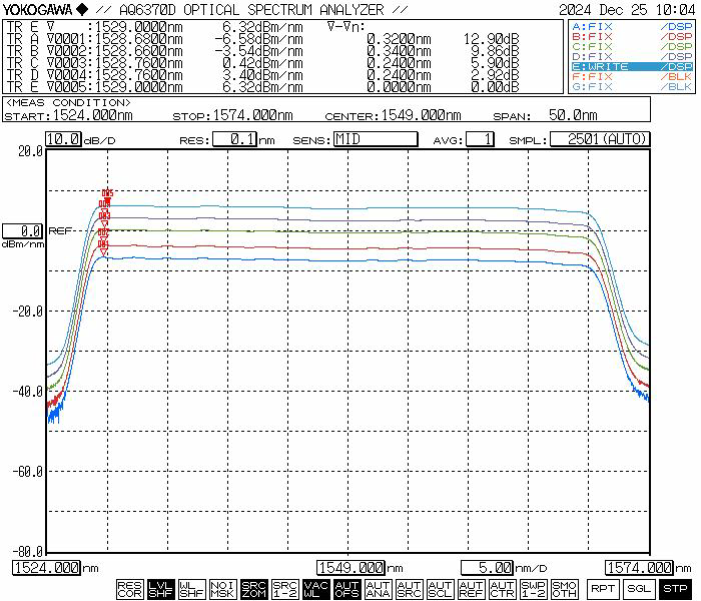
Task: Select SGL single sweep mode
Action: tap(639, 589)
